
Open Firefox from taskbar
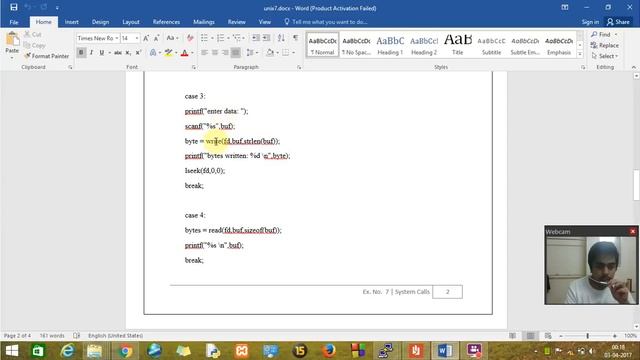pyautogui.click(x=329, y=351)
